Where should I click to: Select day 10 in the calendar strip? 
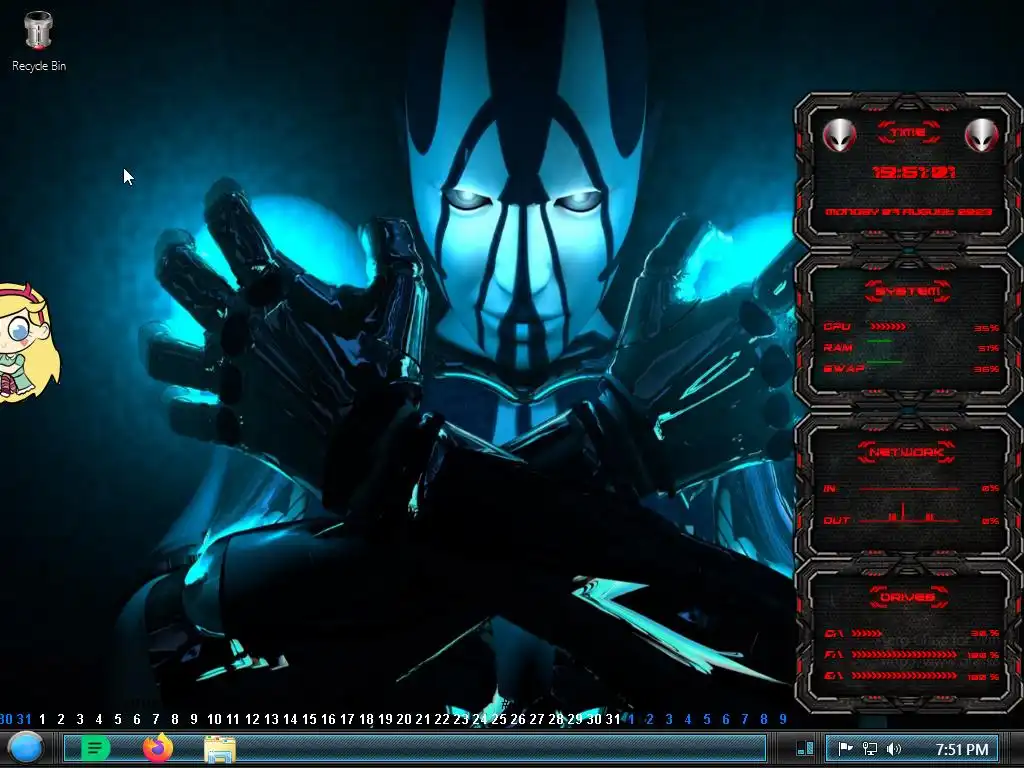pos(214,719)
